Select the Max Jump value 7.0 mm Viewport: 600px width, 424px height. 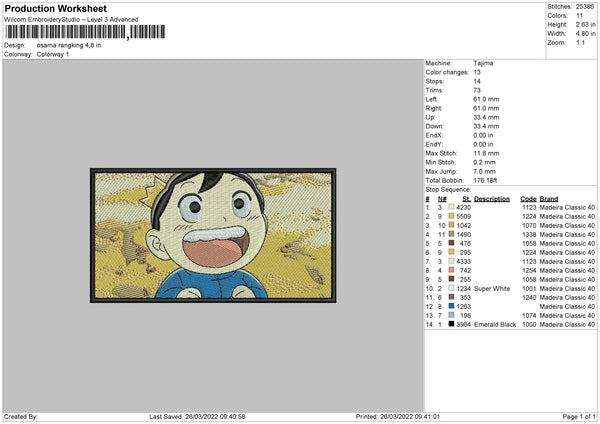484,171
